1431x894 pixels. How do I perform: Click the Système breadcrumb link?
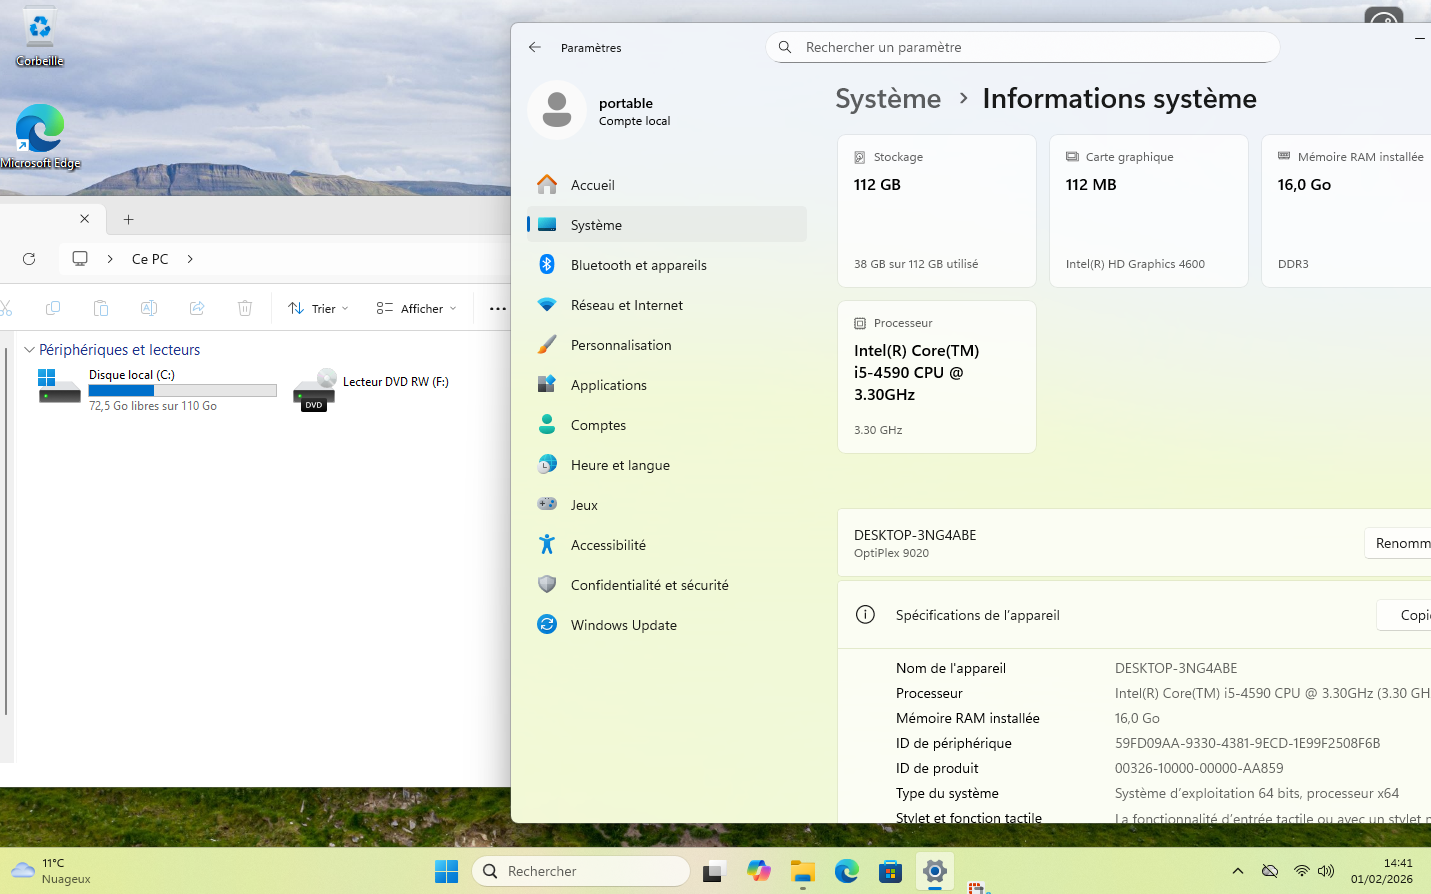tap(888, 99)
